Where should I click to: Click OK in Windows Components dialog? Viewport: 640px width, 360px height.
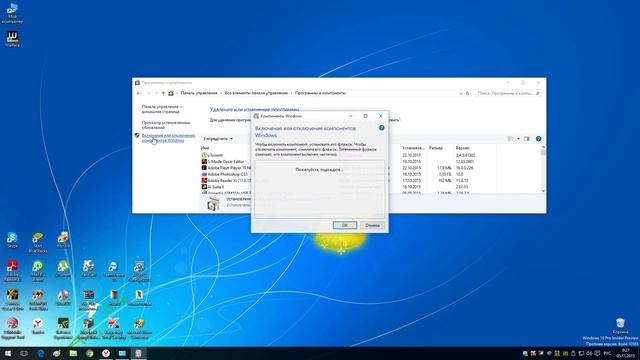(x=344, y=225)
